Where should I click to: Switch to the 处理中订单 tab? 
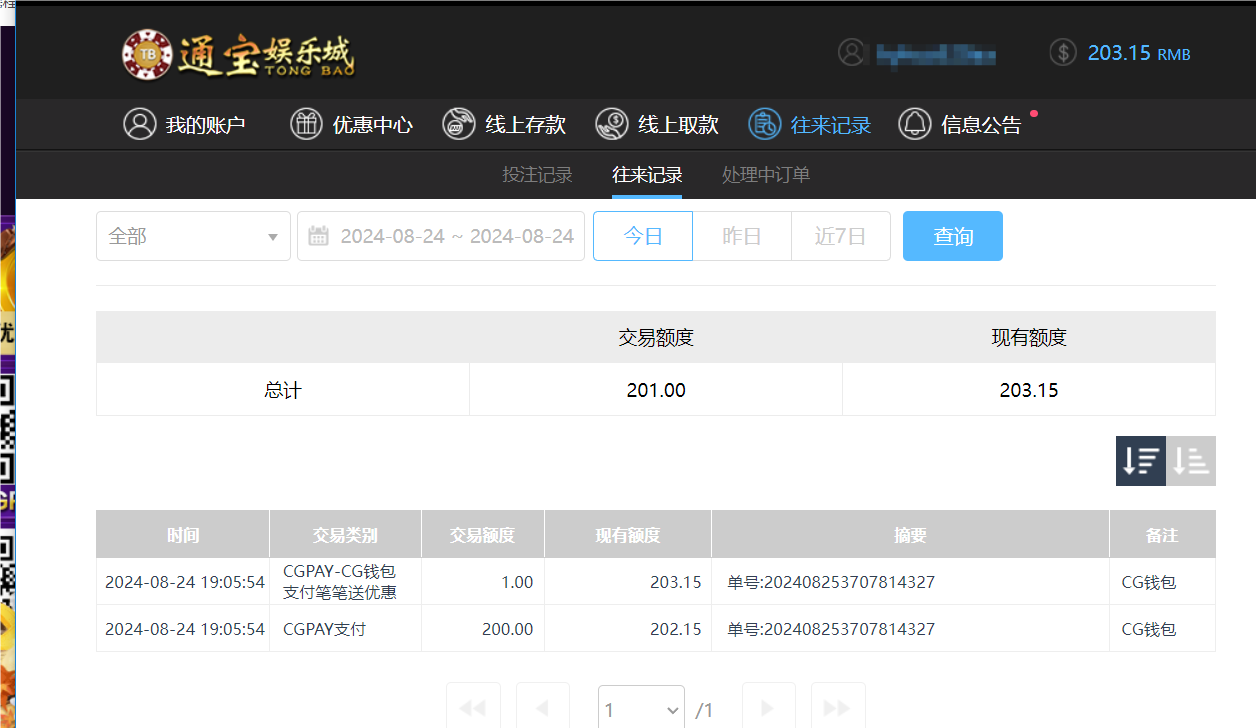(766, 174)
